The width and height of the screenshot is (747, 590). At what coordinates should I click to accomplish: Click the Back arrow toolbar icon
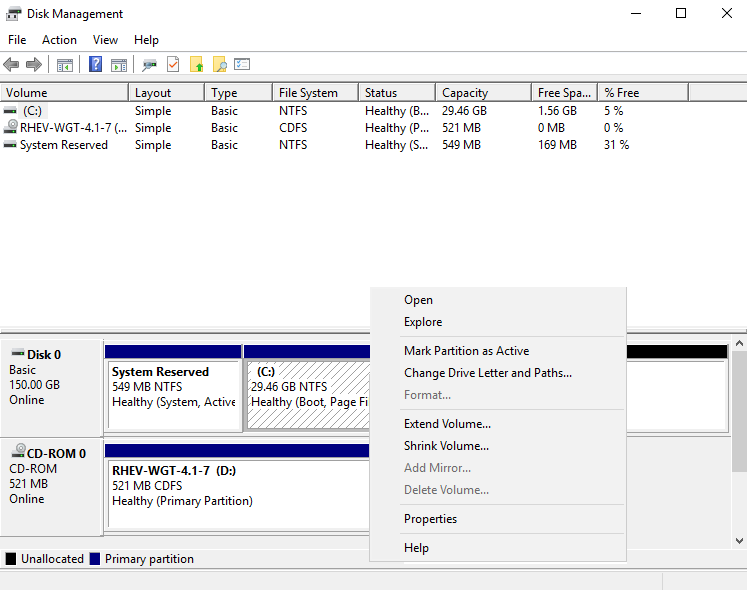point(11,65)
